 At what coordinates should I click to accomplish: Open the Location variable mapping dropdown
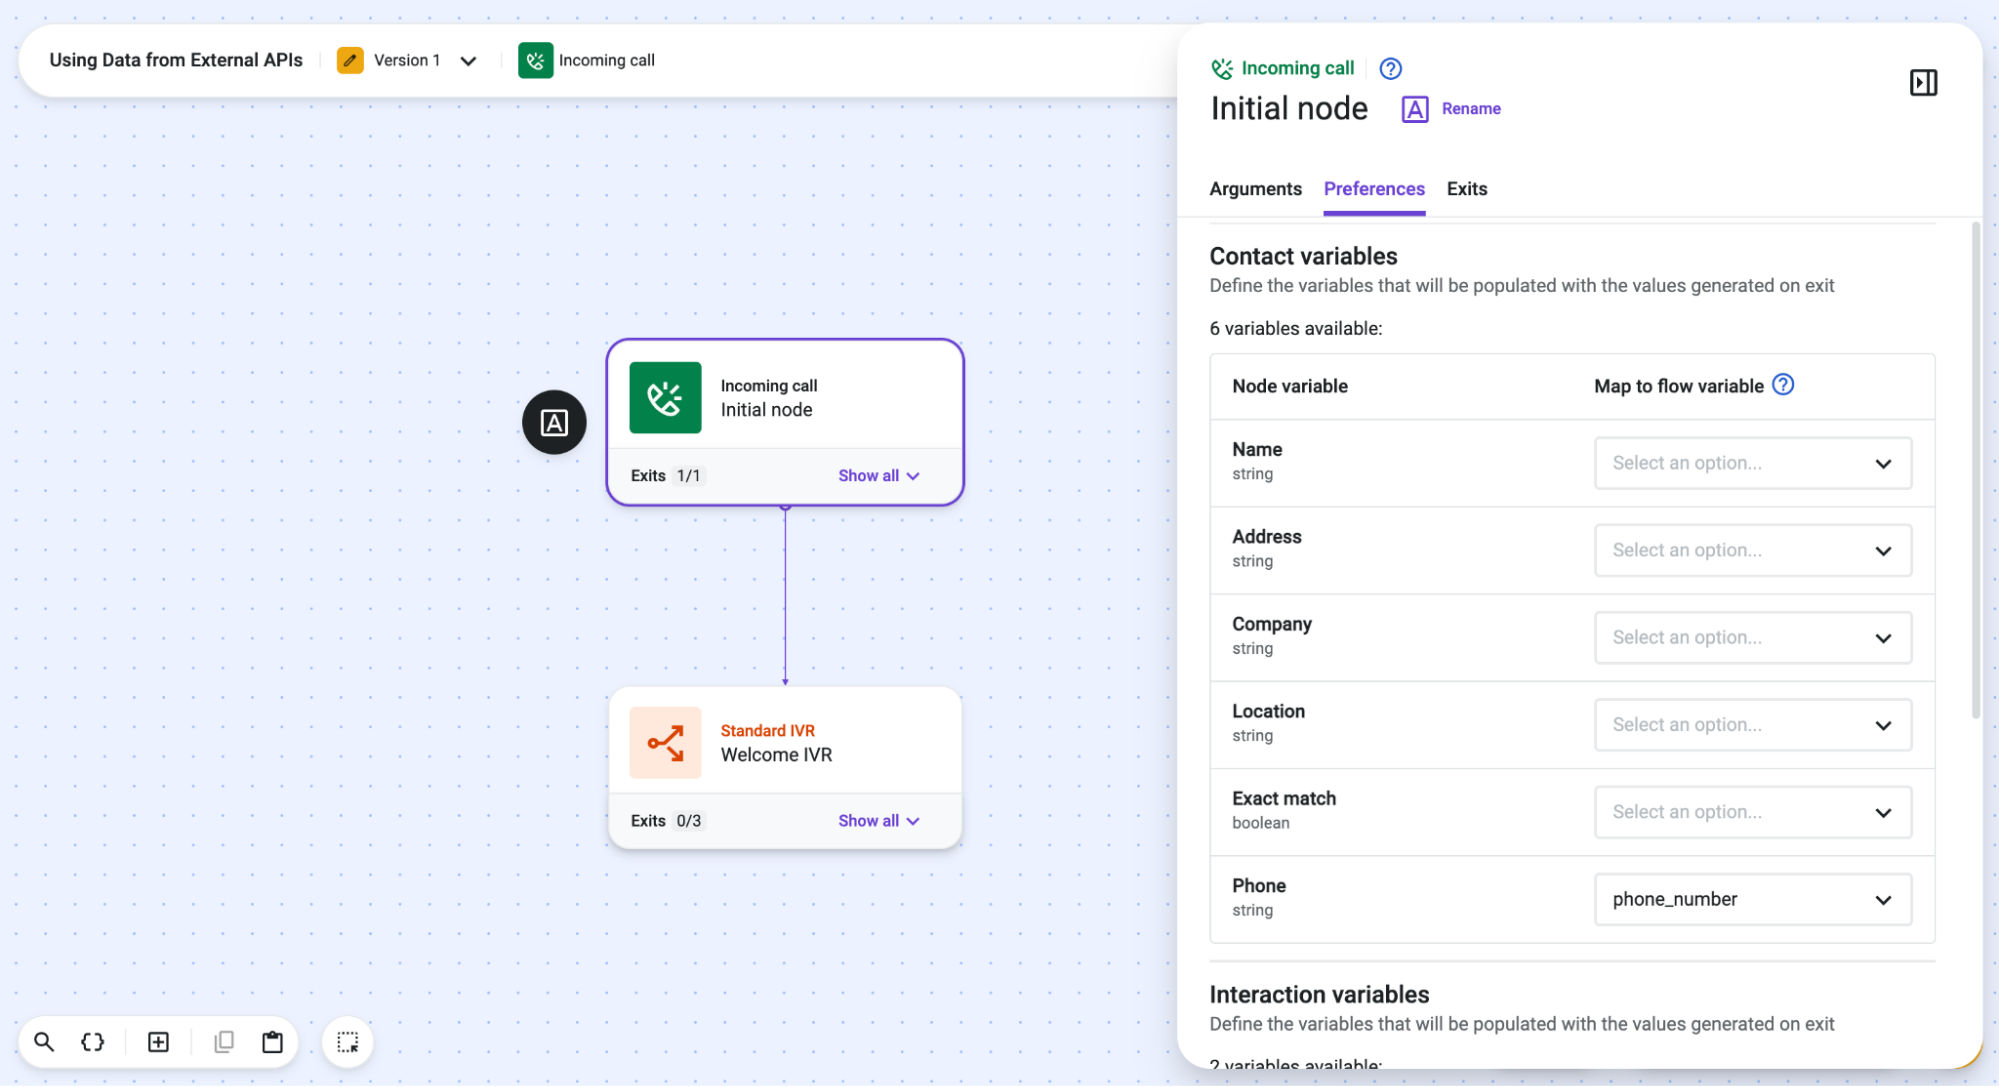point(1752,725)
